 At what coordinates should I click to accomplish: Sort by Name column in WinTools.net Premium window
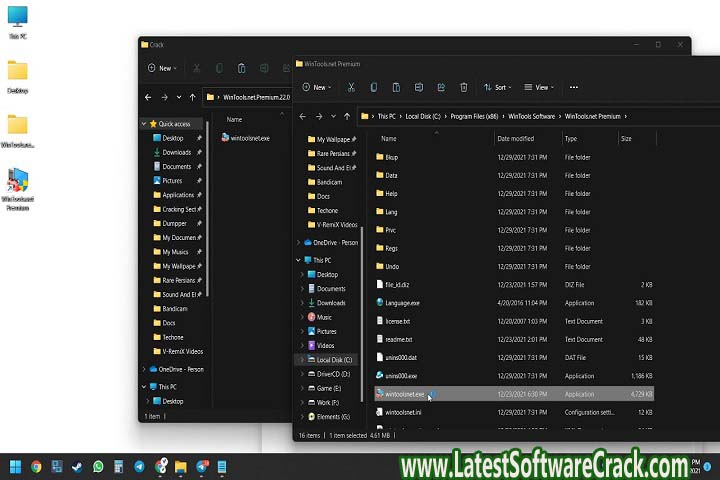click(x=388, y=139)
